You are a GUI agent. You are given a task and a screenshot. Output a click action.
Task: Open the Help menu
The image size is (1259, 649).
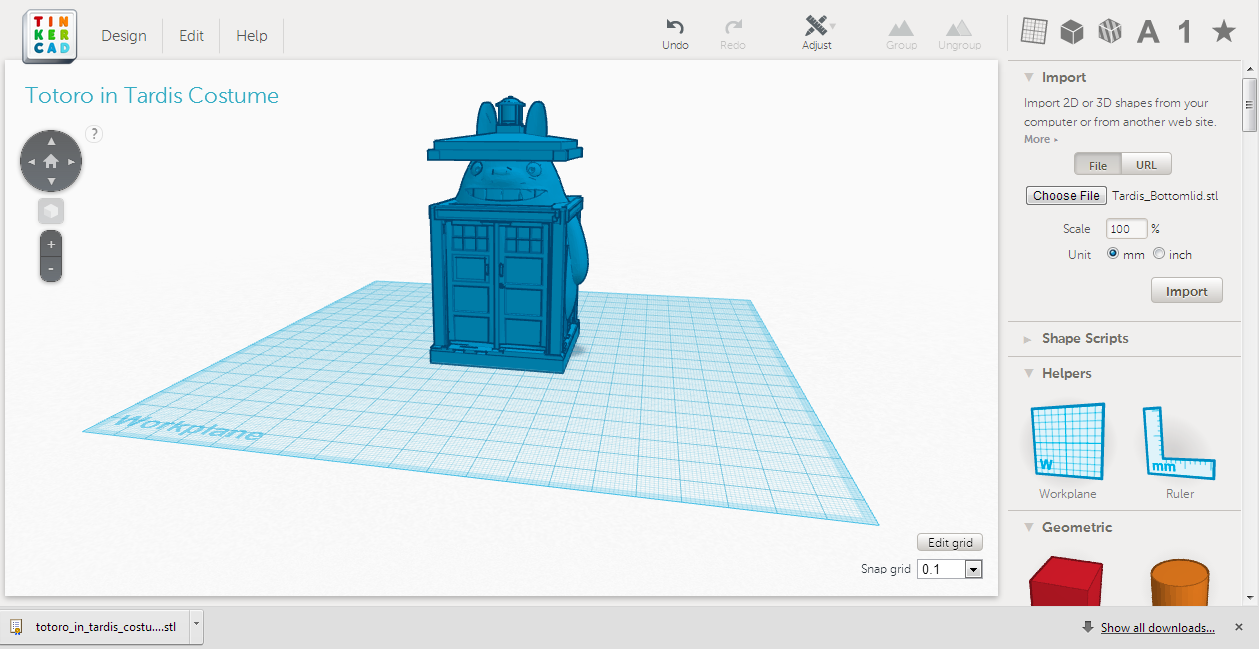pos(252,36)
